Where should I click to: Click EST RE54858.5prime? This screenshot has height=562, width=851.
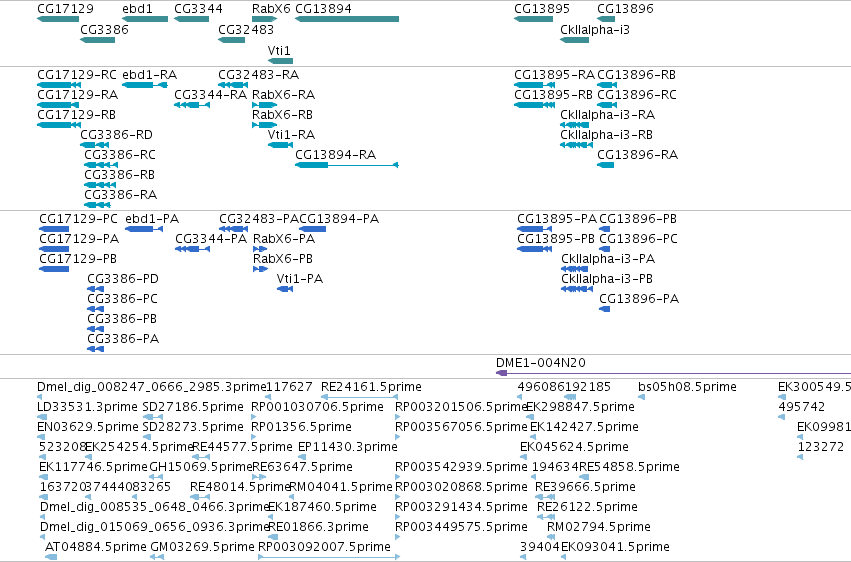tap(629, 467)
